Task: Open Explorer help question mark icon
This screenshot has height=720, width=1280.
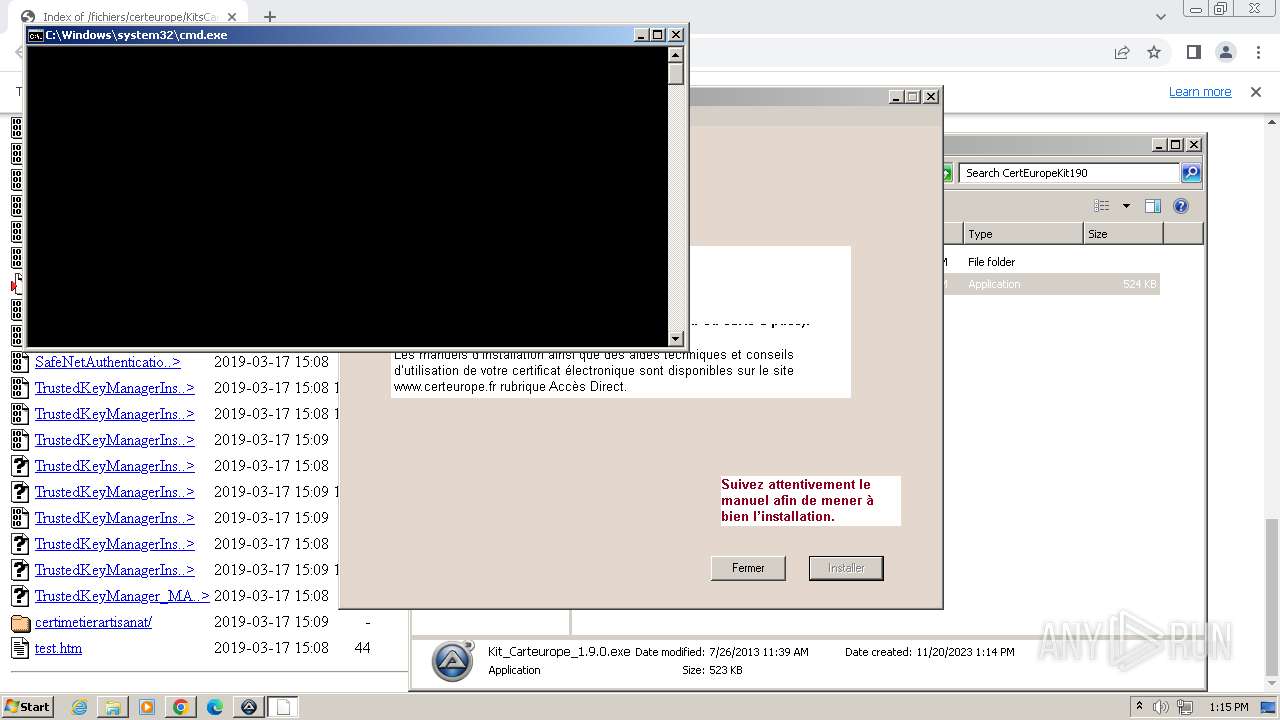Action: 1181,206
